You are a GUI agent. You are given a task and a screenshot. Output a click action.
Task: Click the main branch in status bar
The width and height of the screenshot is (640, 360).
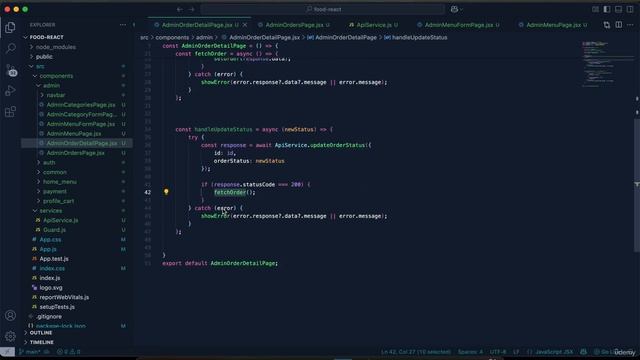pos(30,351)
